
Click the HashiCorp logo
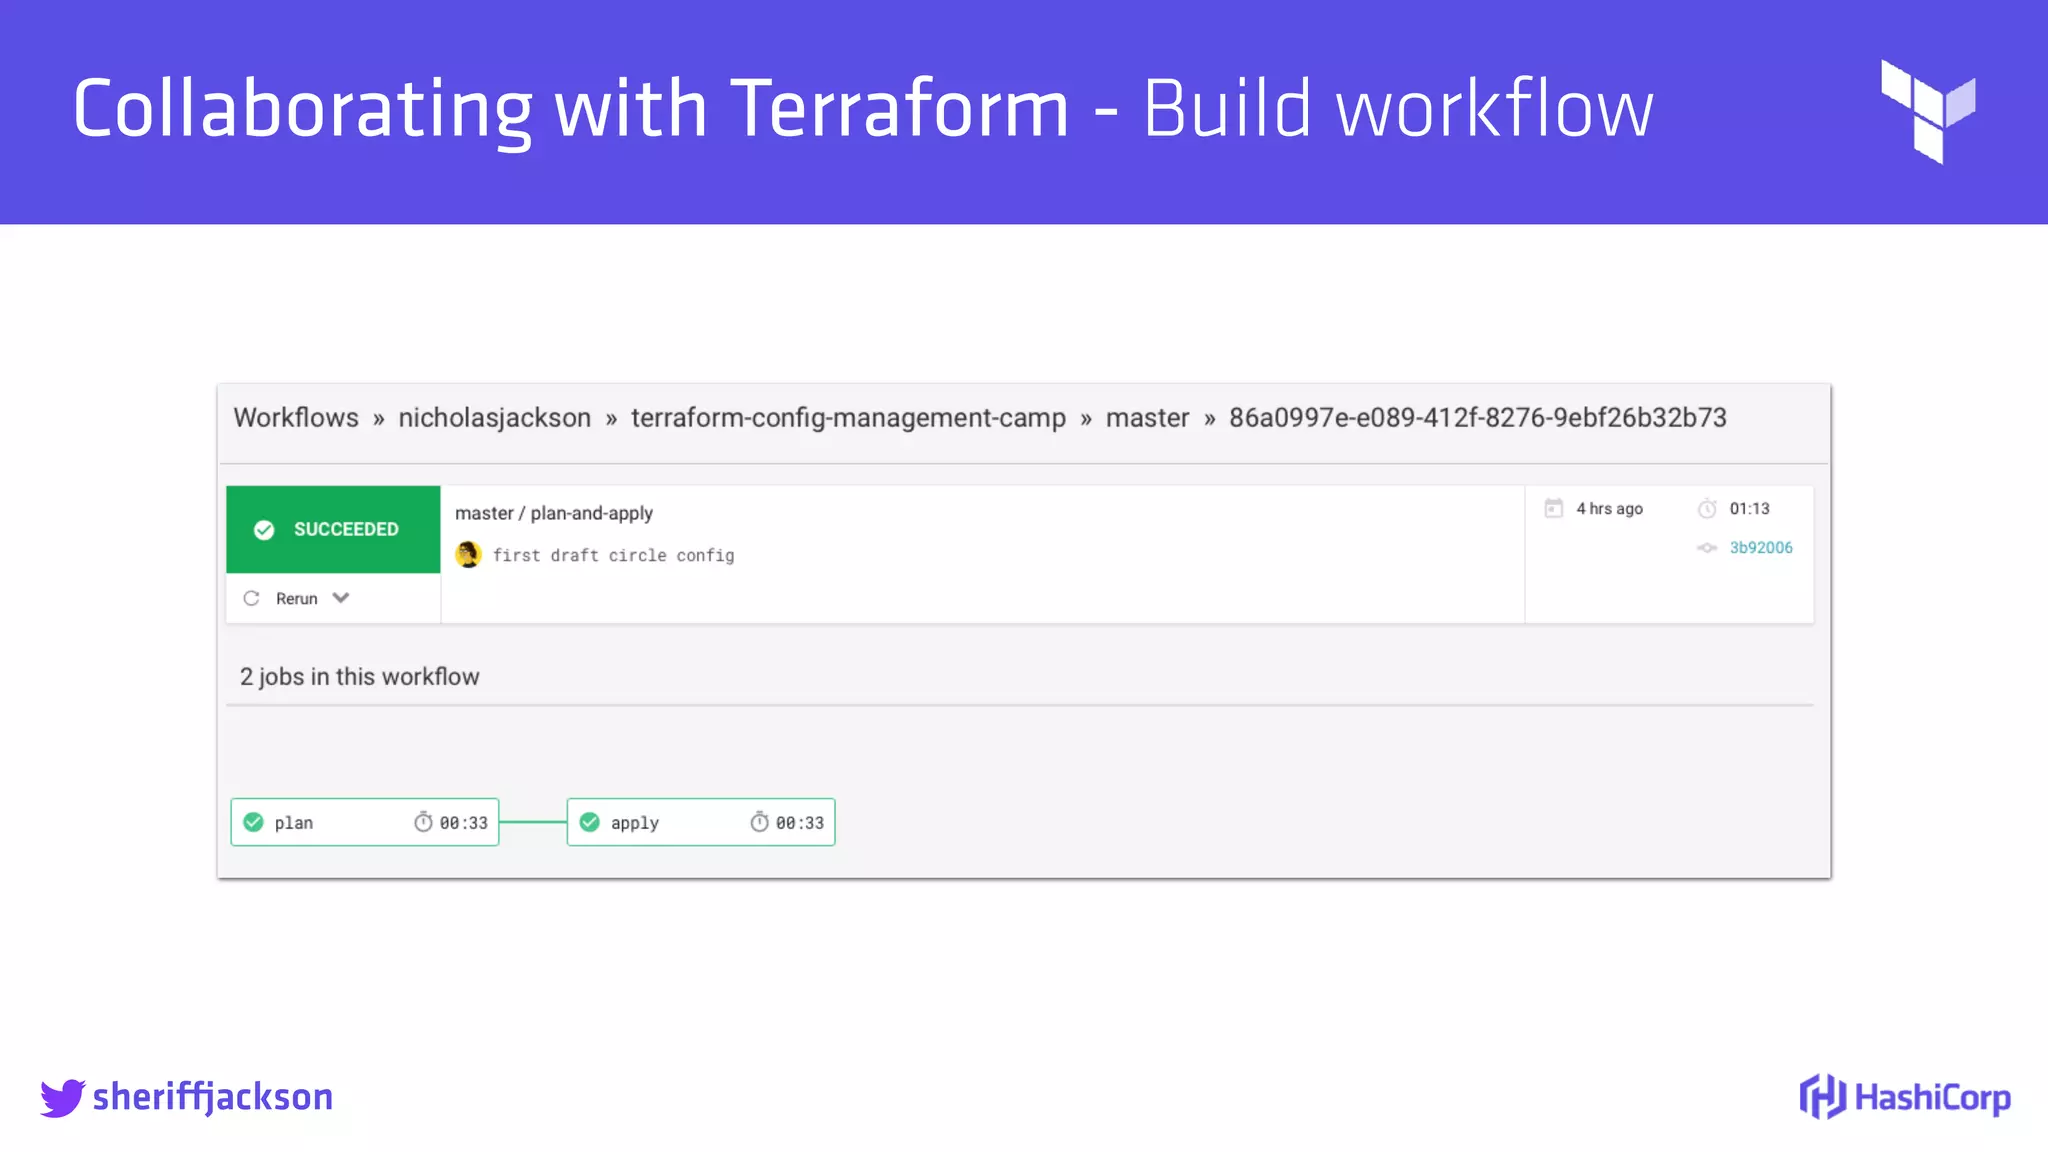(x=1905, y=1097)
